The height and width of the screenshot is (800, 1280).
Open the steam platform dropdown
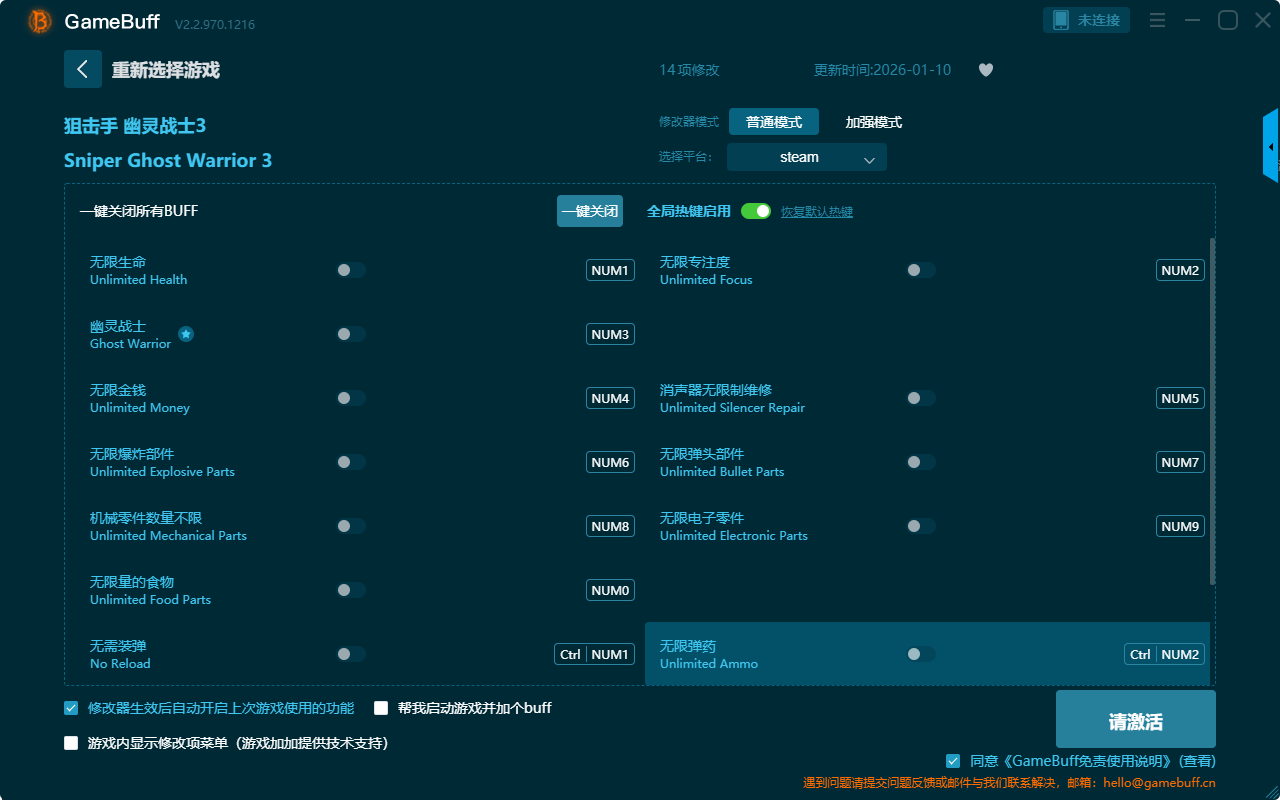[x=806, y=157]
